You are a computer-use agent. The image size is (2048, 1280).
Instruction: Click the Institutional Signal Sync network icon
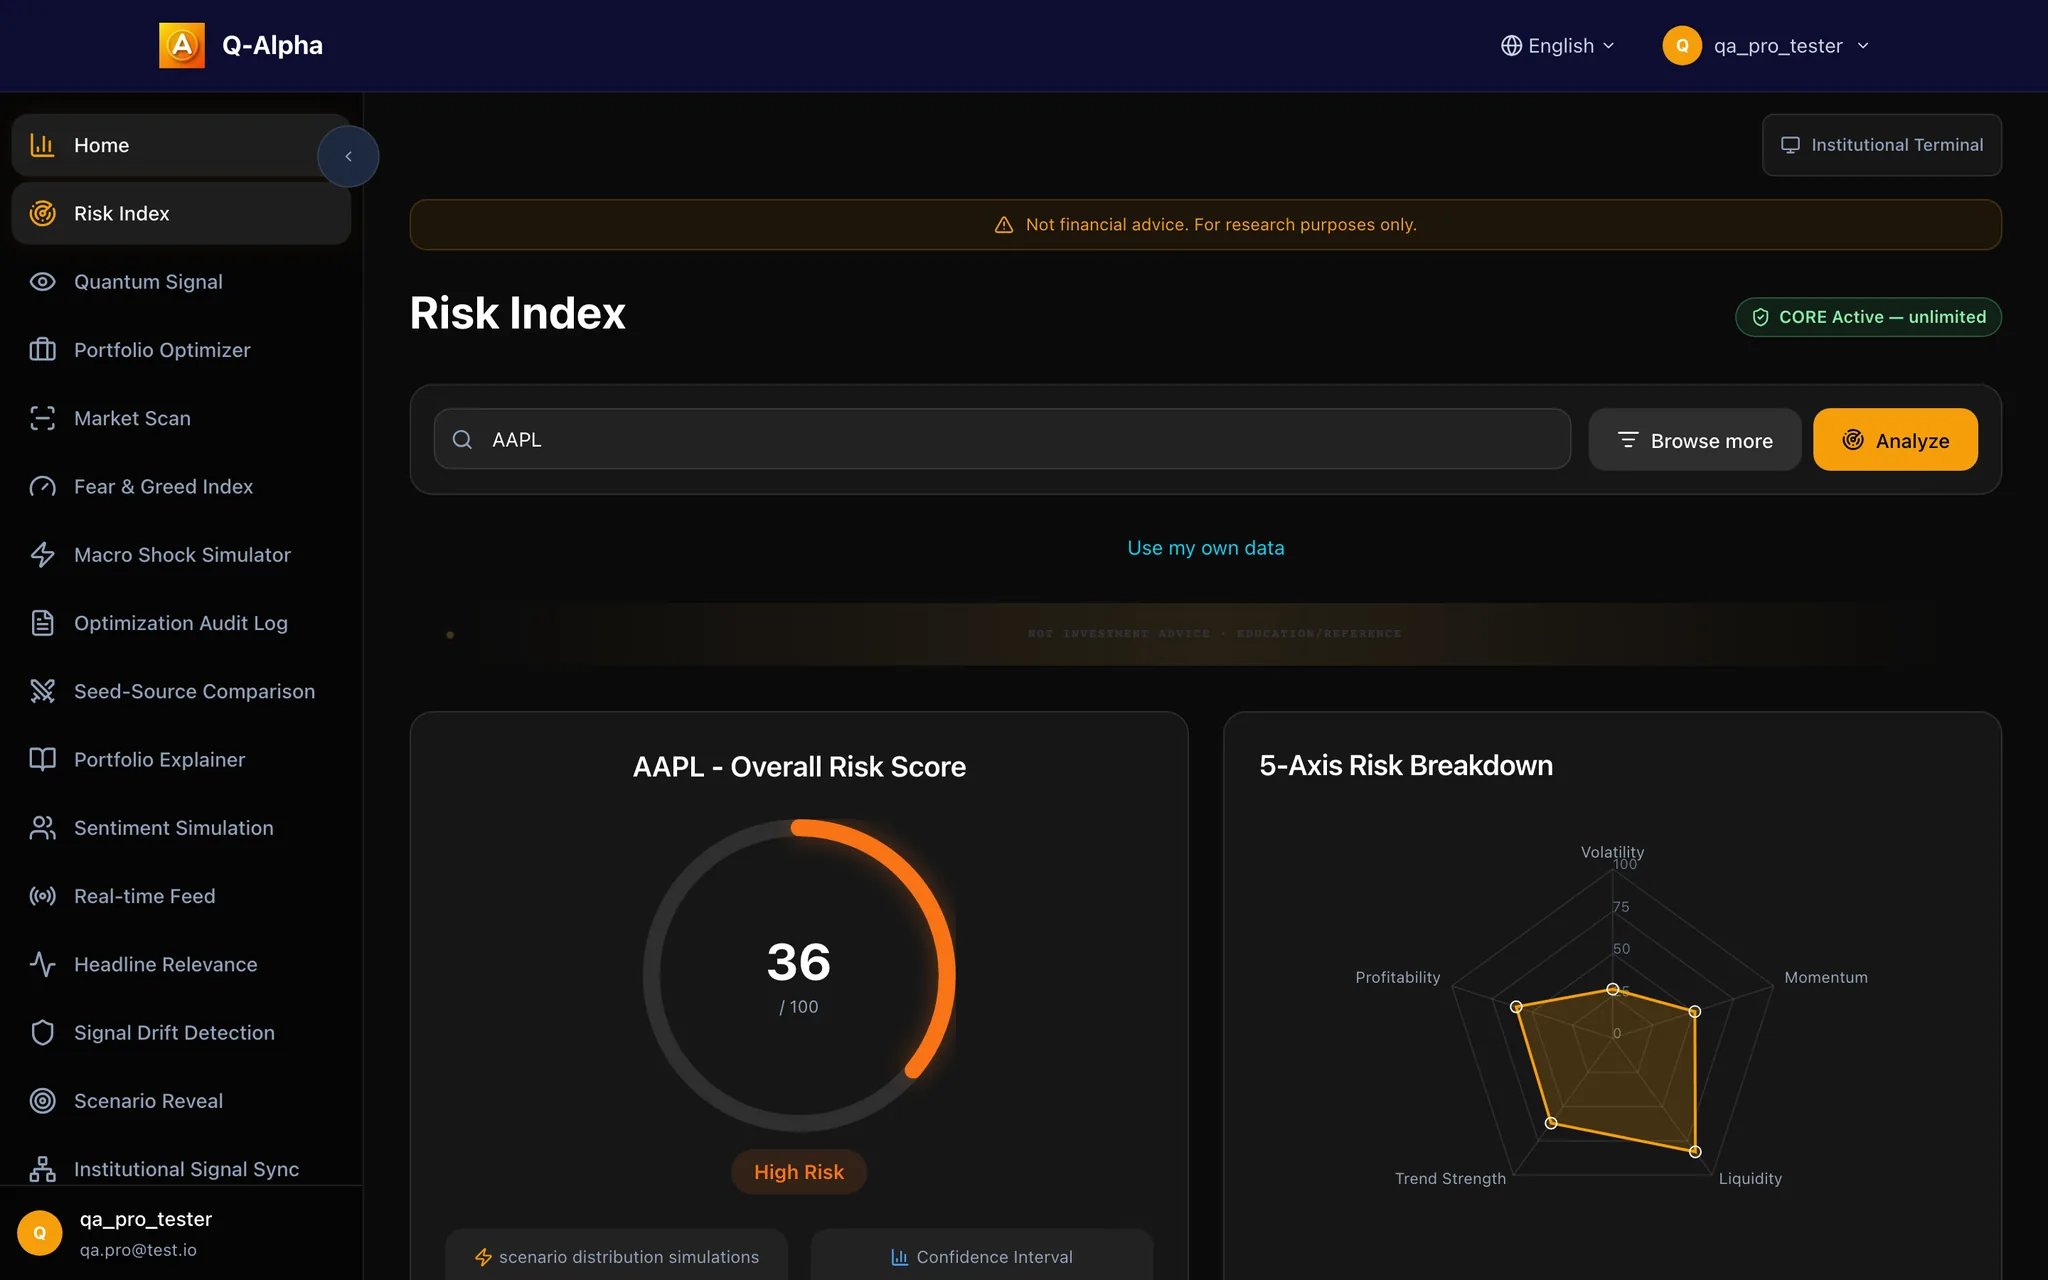tap(42, 1169)
